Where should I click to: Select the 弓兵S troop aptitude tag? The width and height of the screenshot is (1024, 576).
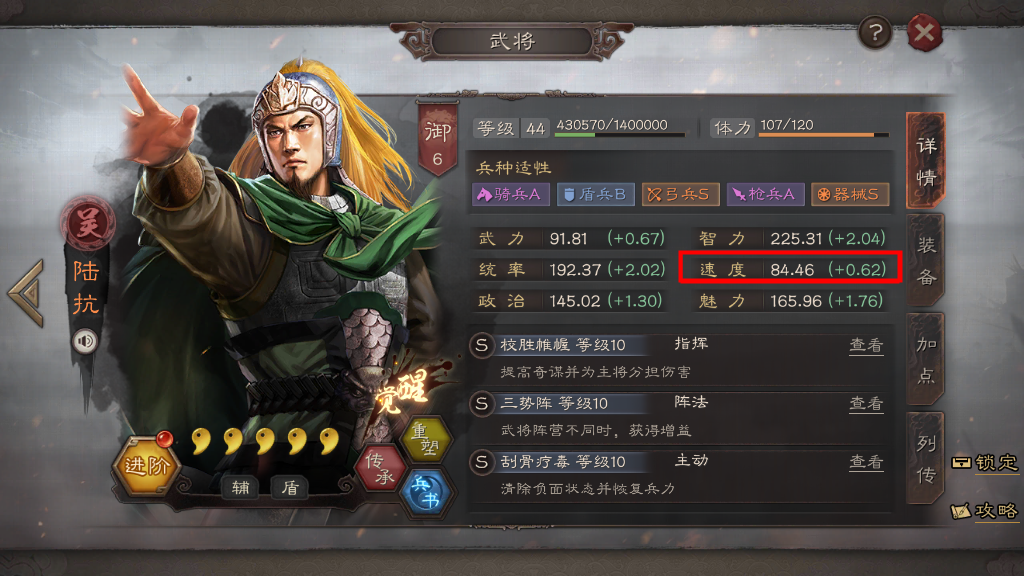coord(680,194)
